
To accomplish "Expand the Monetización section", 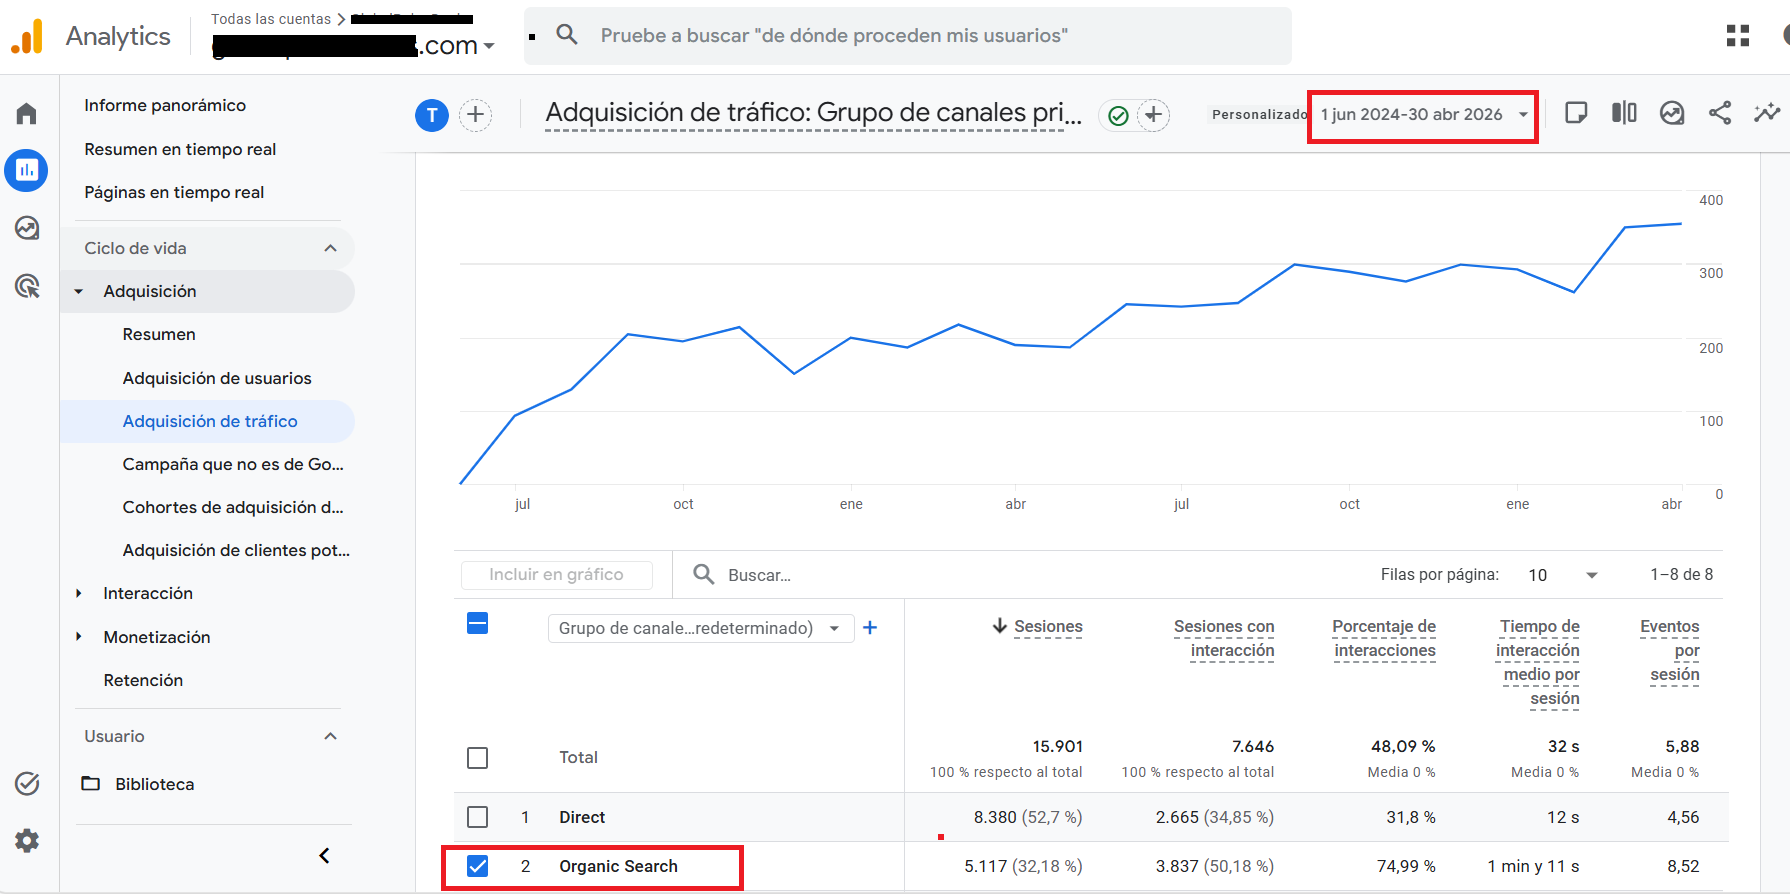I will [x=79, y=637].
